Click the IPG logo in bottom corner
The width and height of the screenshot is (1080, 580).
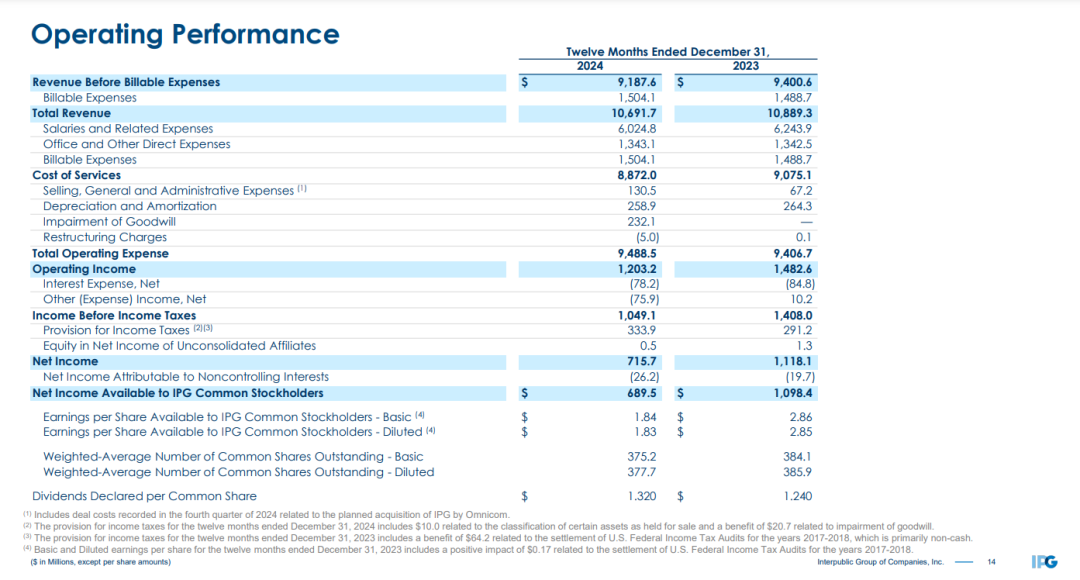pyautogui.click(x=1044, y=562)
